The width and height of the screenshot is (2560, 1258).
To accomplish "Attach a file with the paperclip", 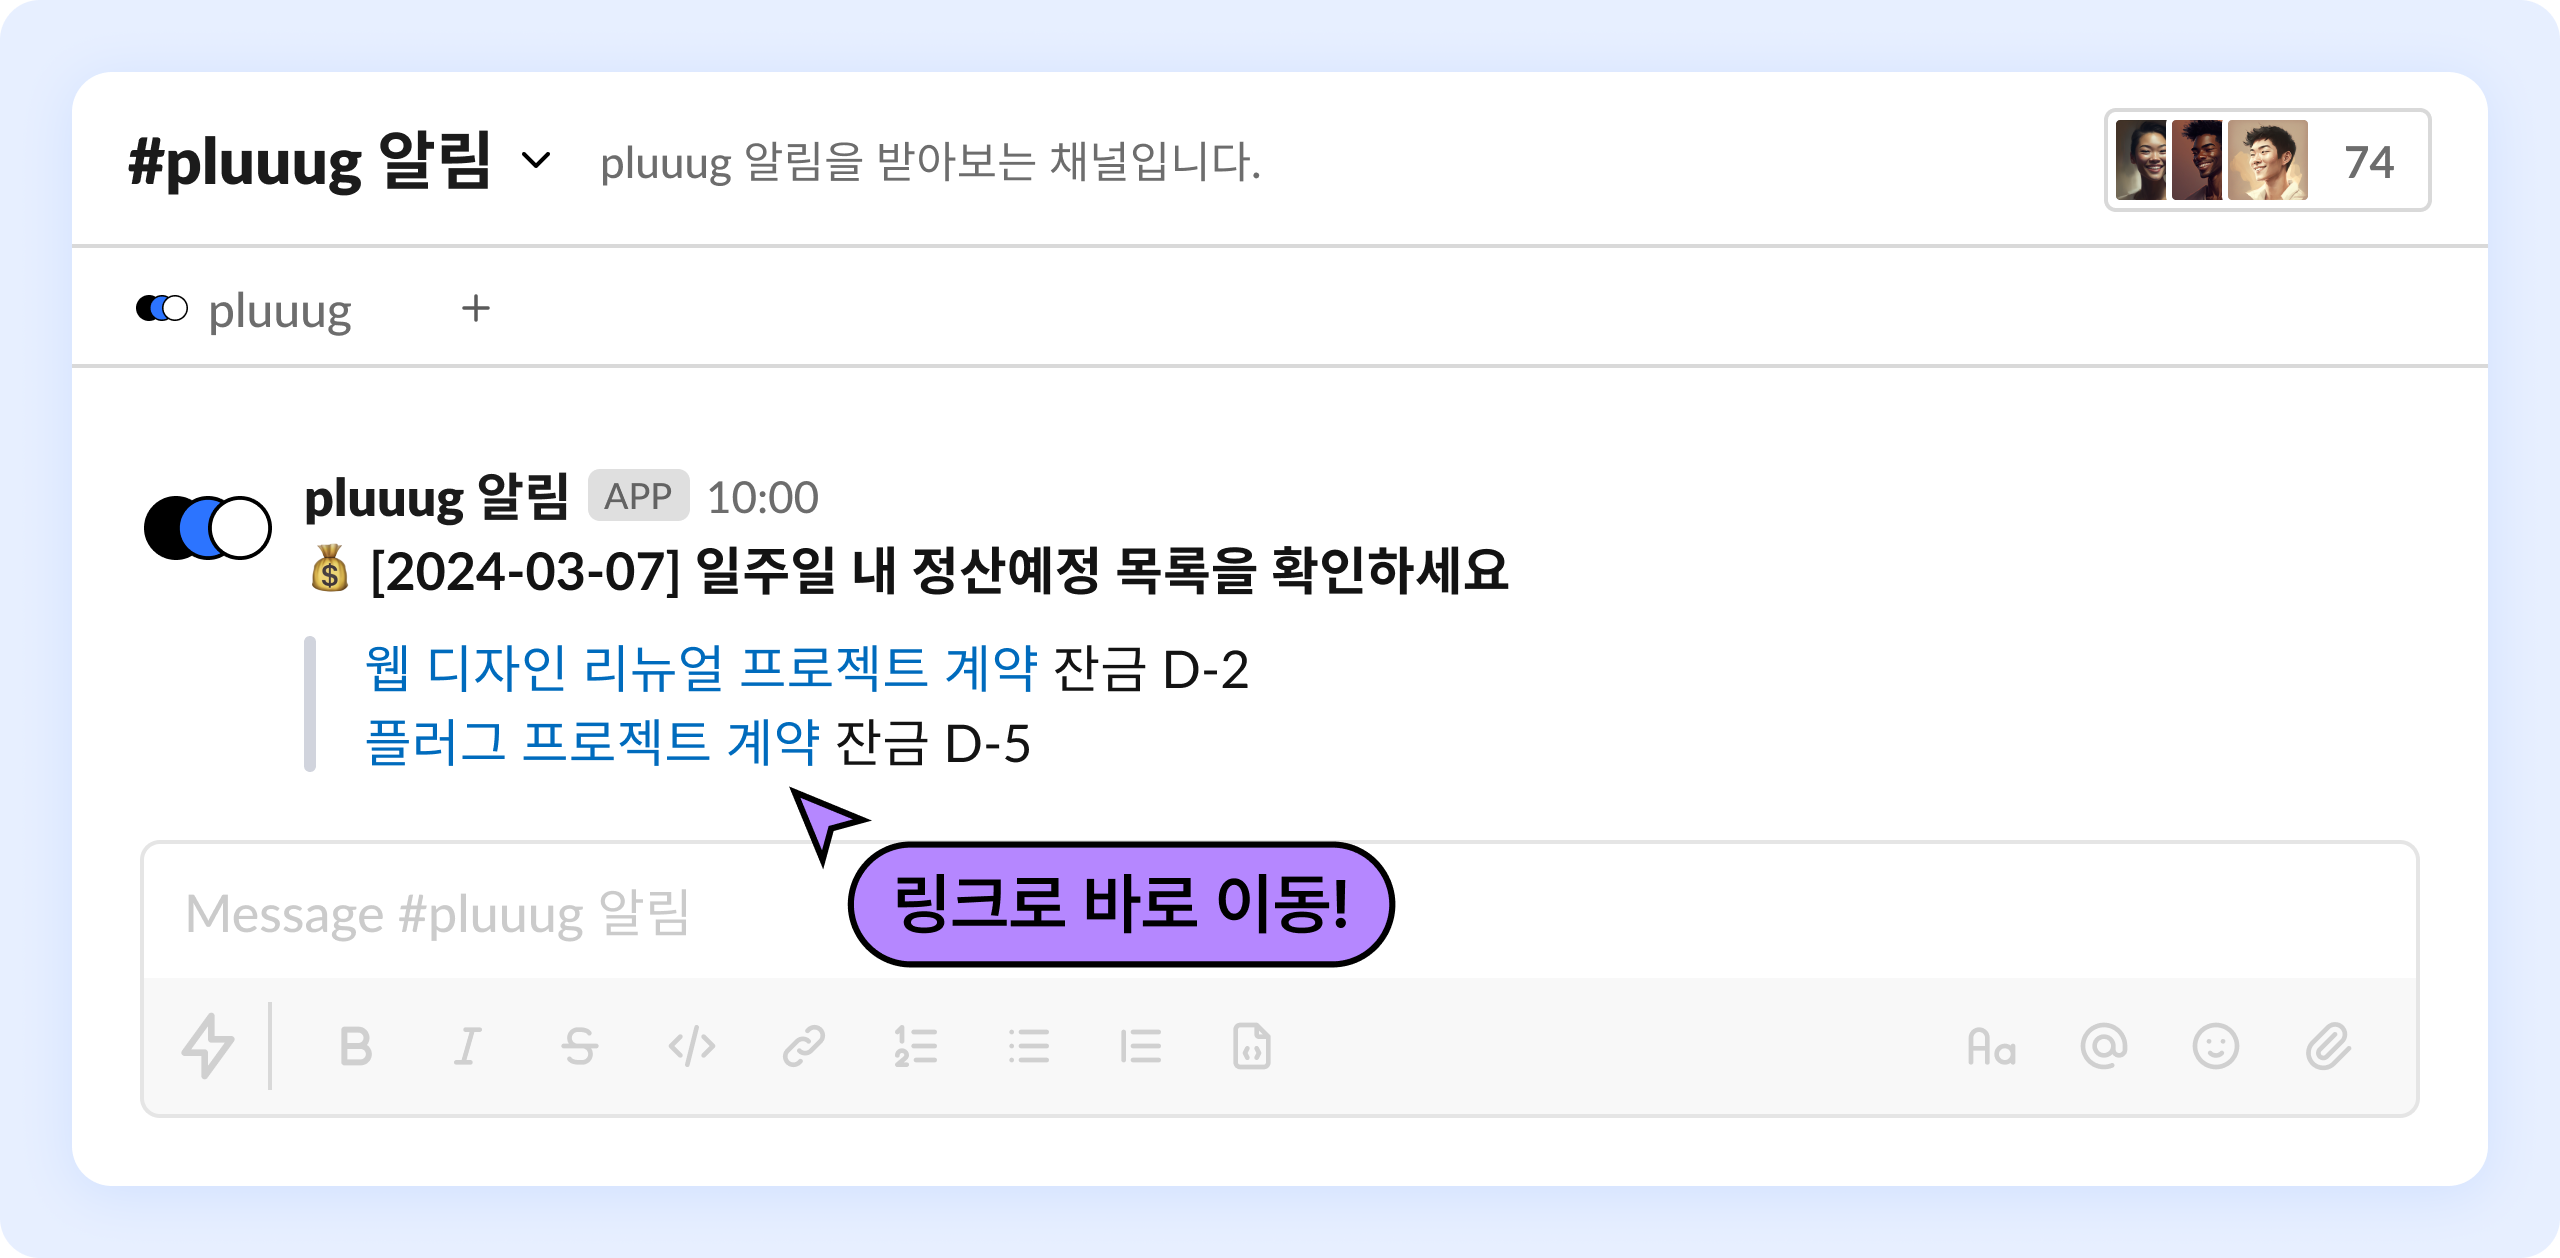I will [x=2328, y=1047].
